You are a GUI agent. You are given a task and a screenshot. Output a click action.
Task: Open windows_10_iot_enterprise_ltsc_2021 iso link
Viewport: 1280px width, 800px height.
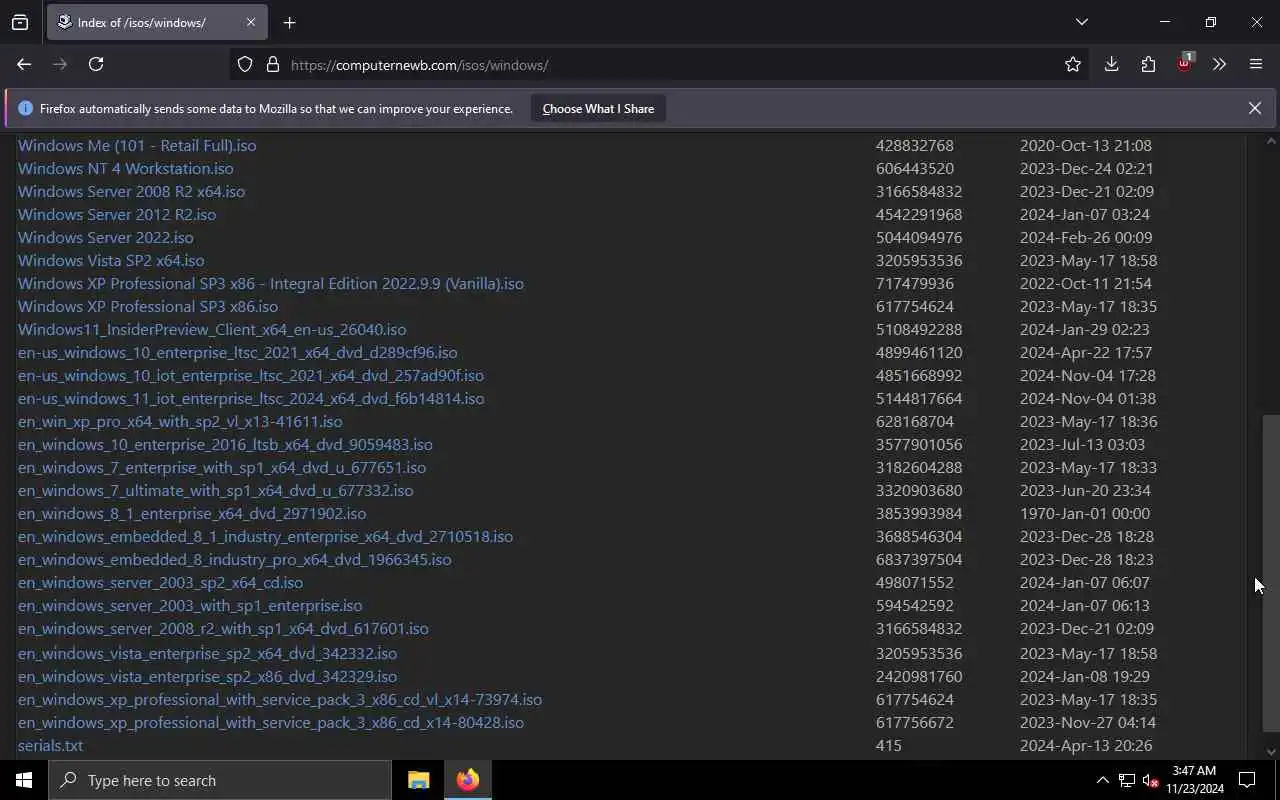251,375
